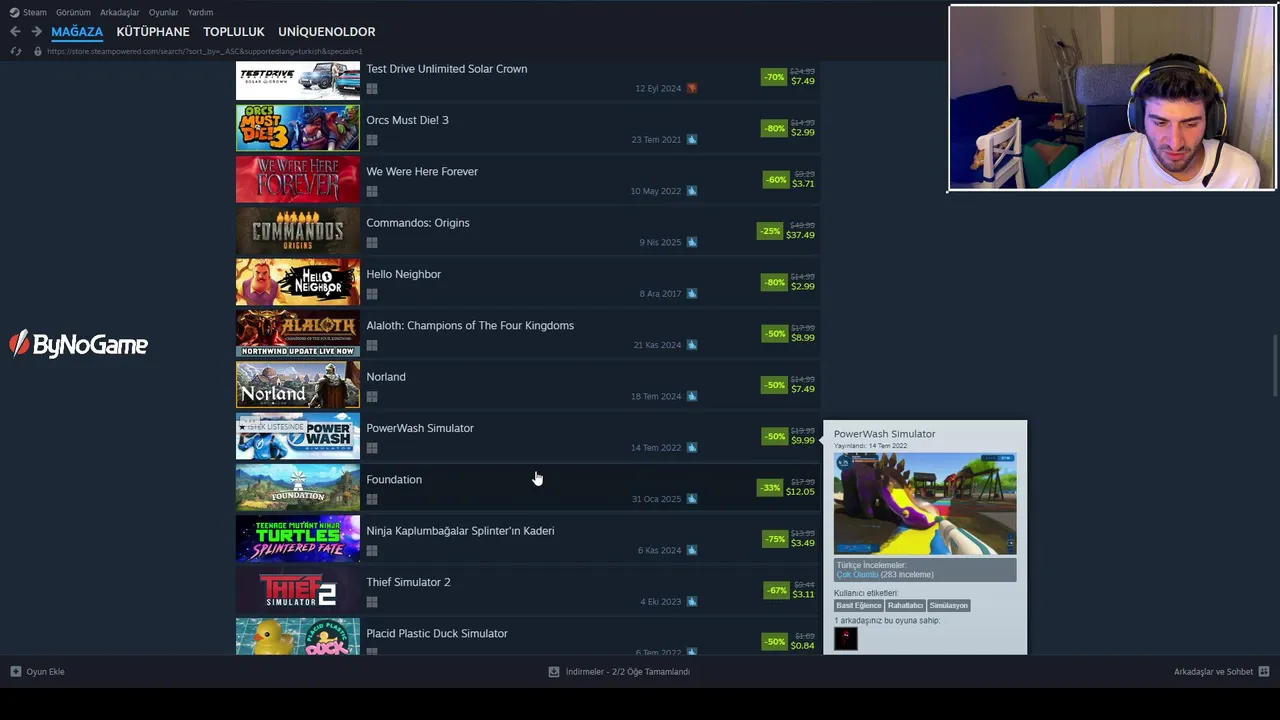This screenshot has width=1280, height=720.
Task: Open the Arkadaşlar menu
Action: pos(120,12)
